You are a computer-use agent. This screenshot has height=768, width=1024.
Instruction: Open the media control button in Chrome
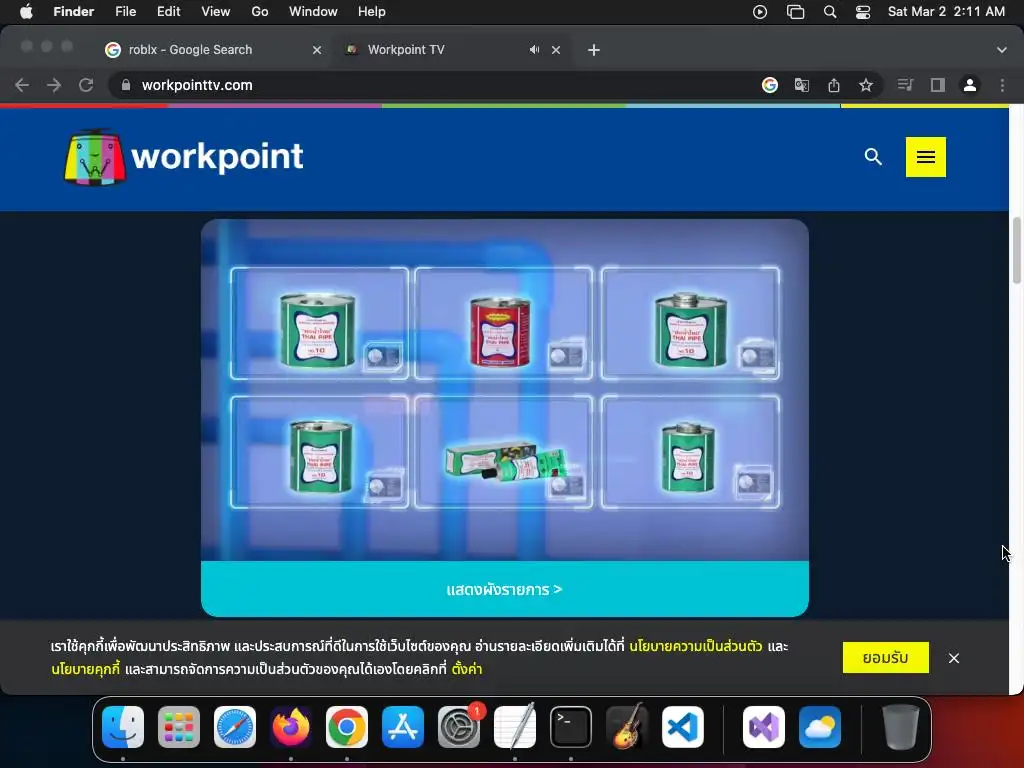[x=905, y=85]
